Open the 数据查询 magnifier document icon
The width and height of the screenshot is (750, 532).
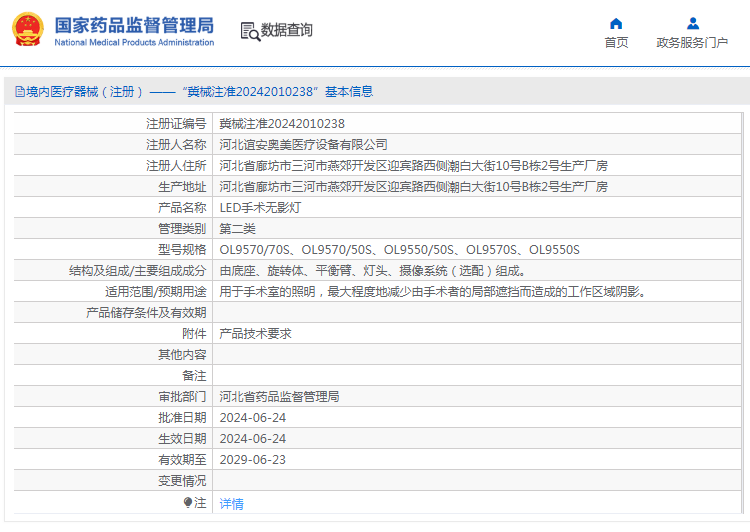click(x=250, y=32)
